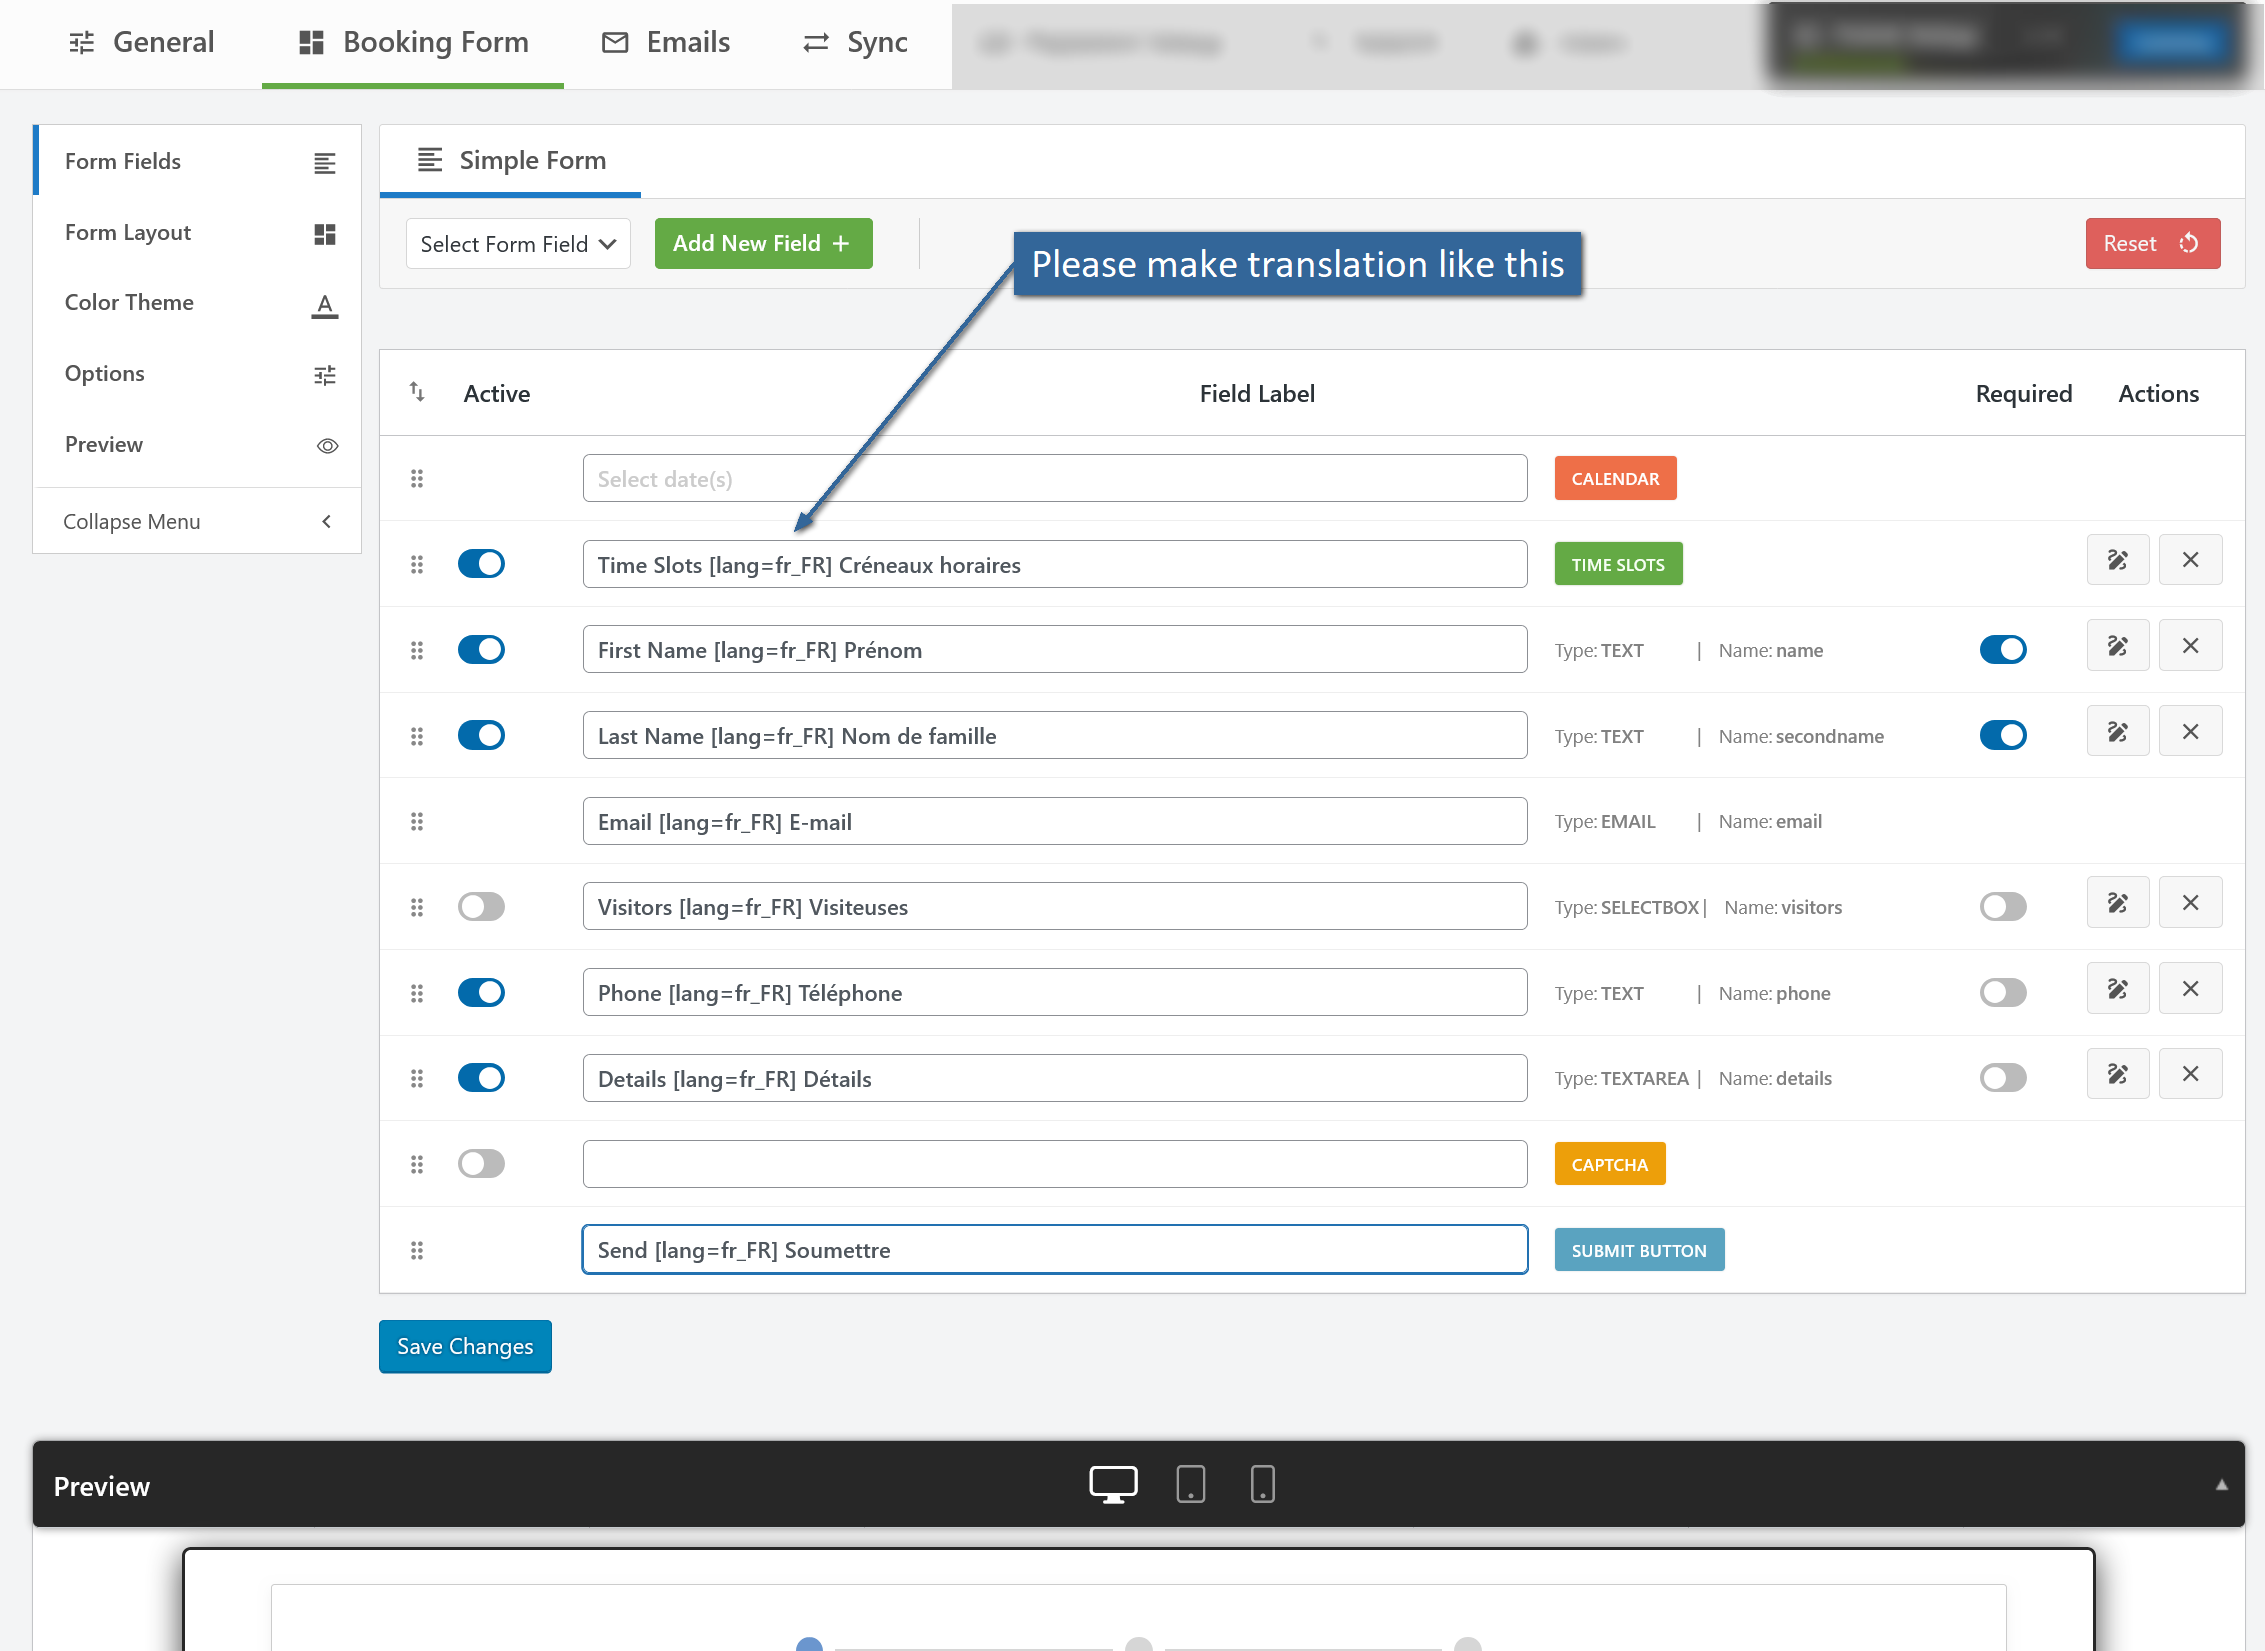Click the sort arrows icon in header
The height and width of the screenshot is (1651, 2265).
417,392
